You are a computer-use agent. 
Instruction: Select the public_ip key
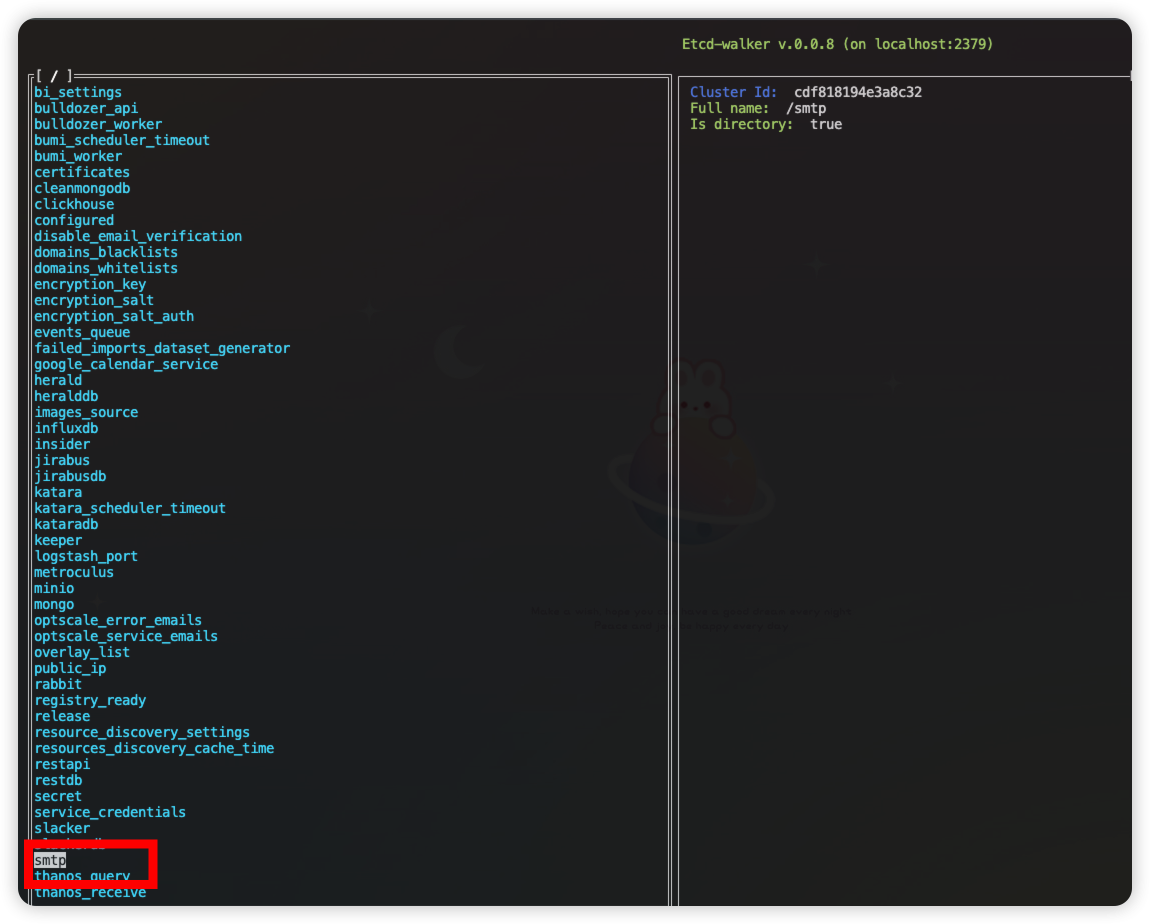[x=70, y=669]
